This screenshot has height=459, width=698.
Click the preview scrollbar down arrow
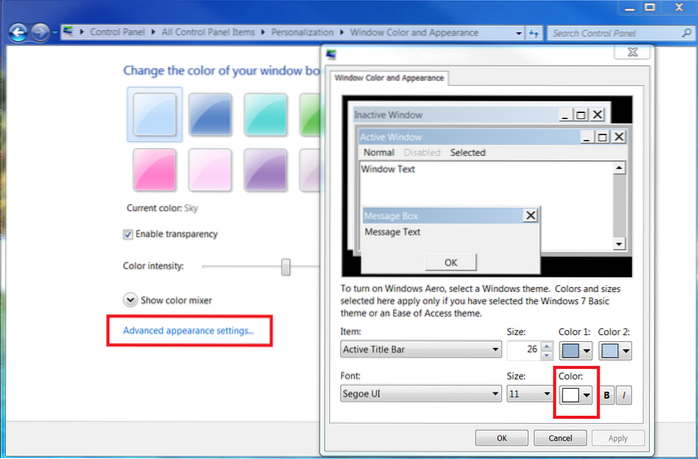619,243
